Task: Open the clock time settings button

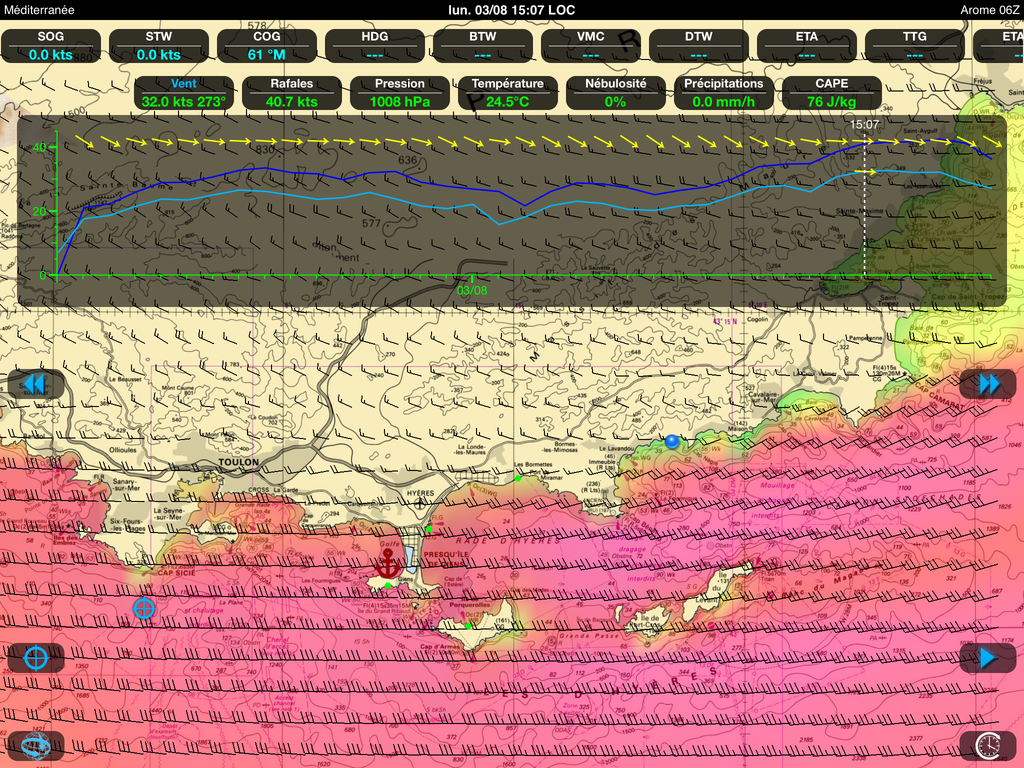Action: point(987,745)
